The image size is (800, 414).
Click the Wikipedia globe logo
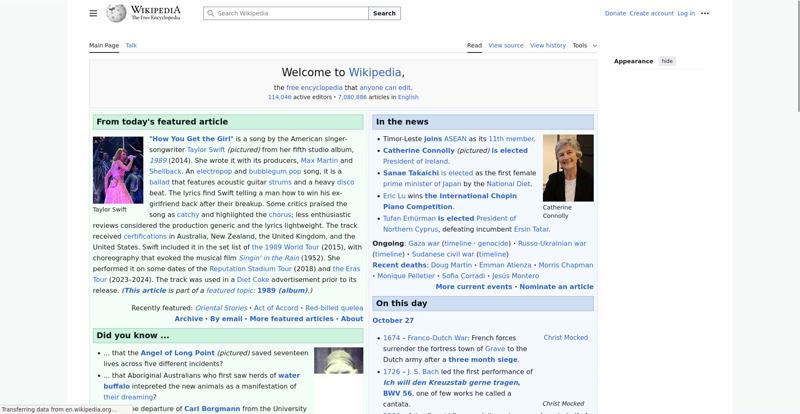click(x=117, y=14)
